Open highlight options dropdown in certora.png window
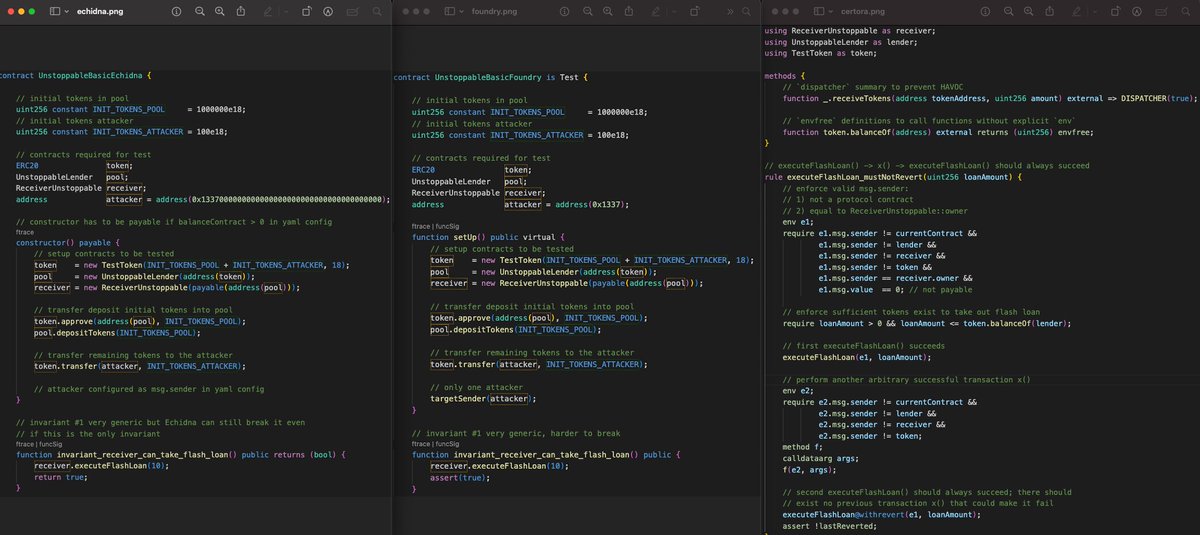This screenshot has height=535, width=1200. [1095, 12]
